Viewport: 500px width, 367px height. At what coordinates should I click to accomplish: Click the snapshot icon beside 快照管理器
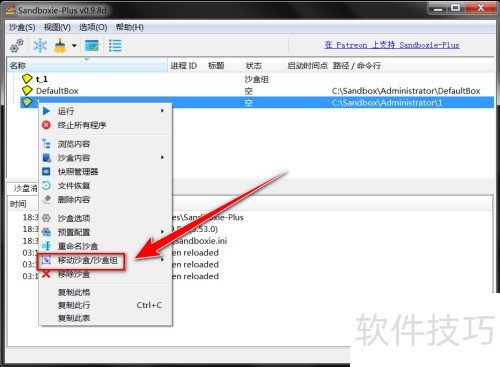46,171
